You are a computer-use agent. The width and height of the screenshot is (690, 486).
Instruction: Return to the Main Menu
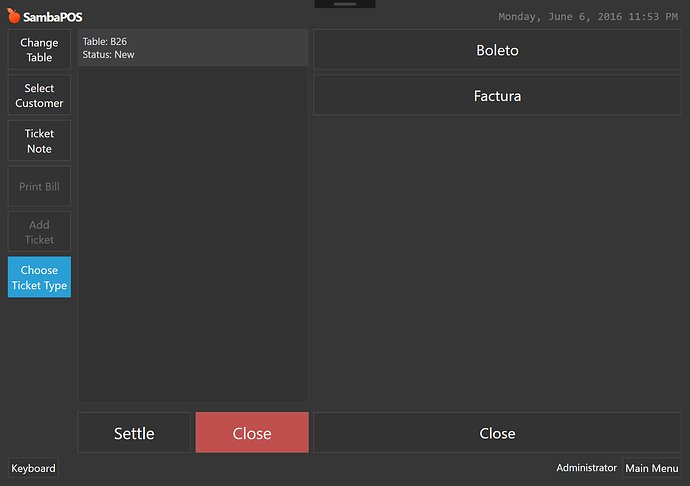pos(652,468)
